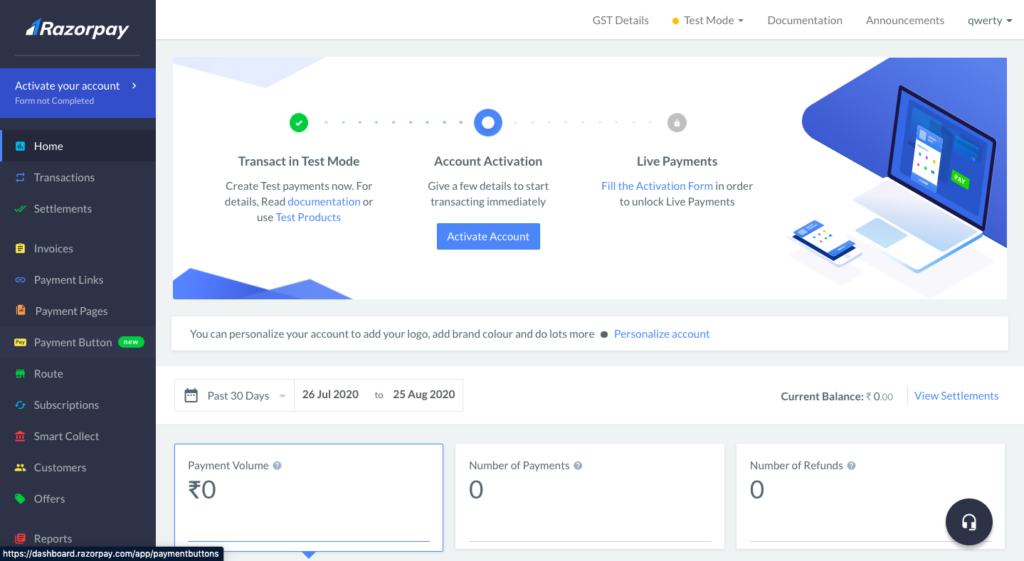Open the Test Products link
Screen dimensions: 1024x561
pyautogui.click(x=308, y=217)
